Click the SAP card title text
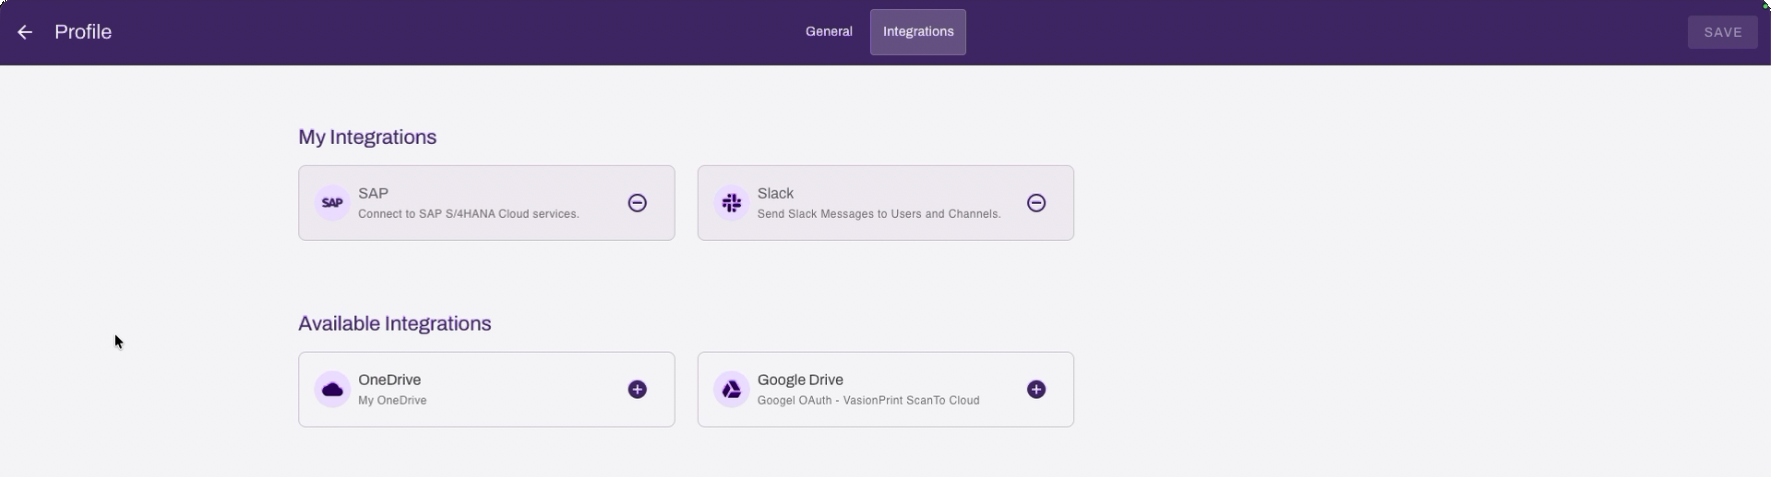This screenshot has width=1771, height=477. click(373, 193)
